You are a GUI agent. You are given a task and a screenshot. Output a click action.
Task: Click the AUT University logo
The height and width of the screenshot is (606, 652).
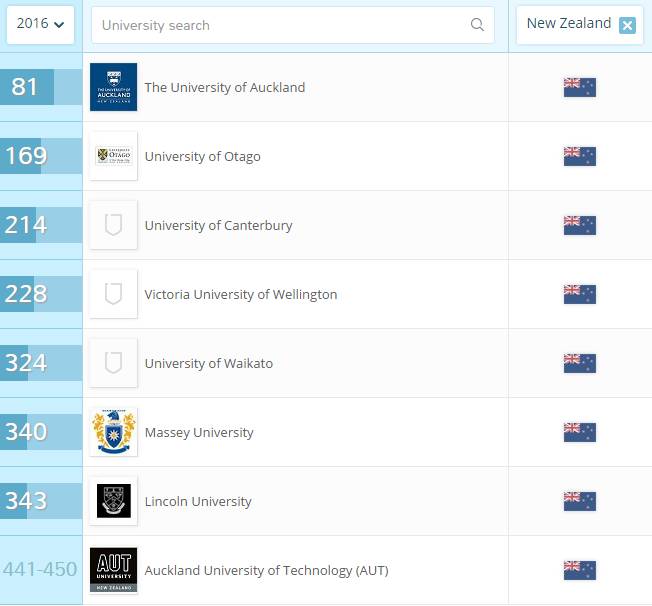(113, 570)
